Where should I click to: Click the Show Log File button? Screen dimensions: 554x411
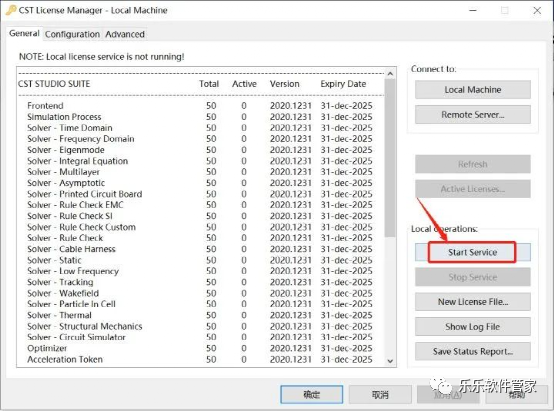pyautogui.click(x=473, y=327)
